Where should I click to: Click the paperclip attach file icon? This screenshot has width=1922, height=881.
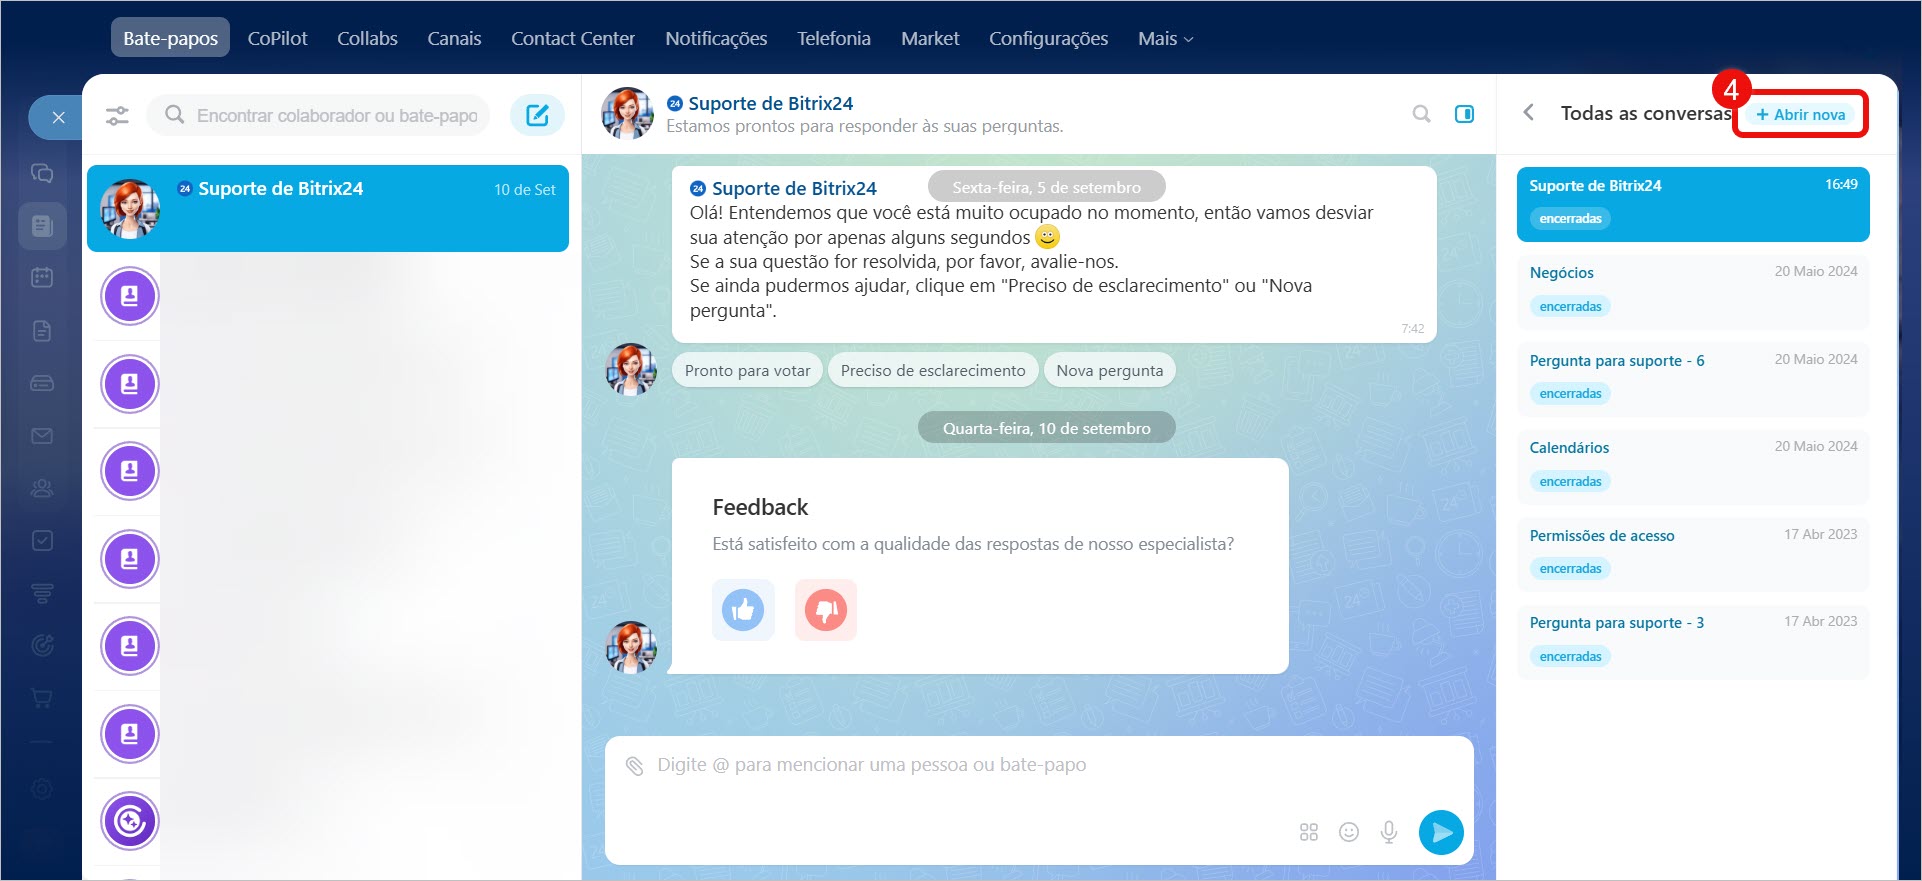click(x=634, y=766)
